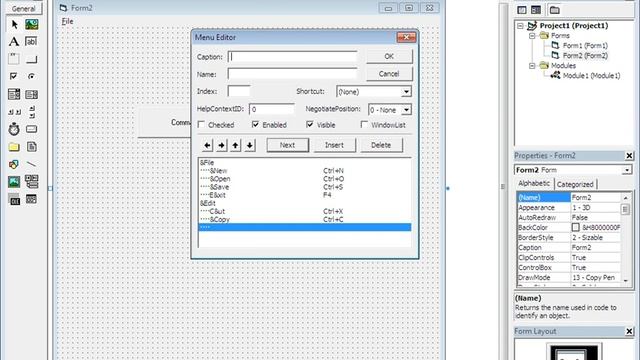The height and width of the screenshot is (360, 640).
Task: Select the DriveListBox control tool
Action: click(x=31, y=129)
